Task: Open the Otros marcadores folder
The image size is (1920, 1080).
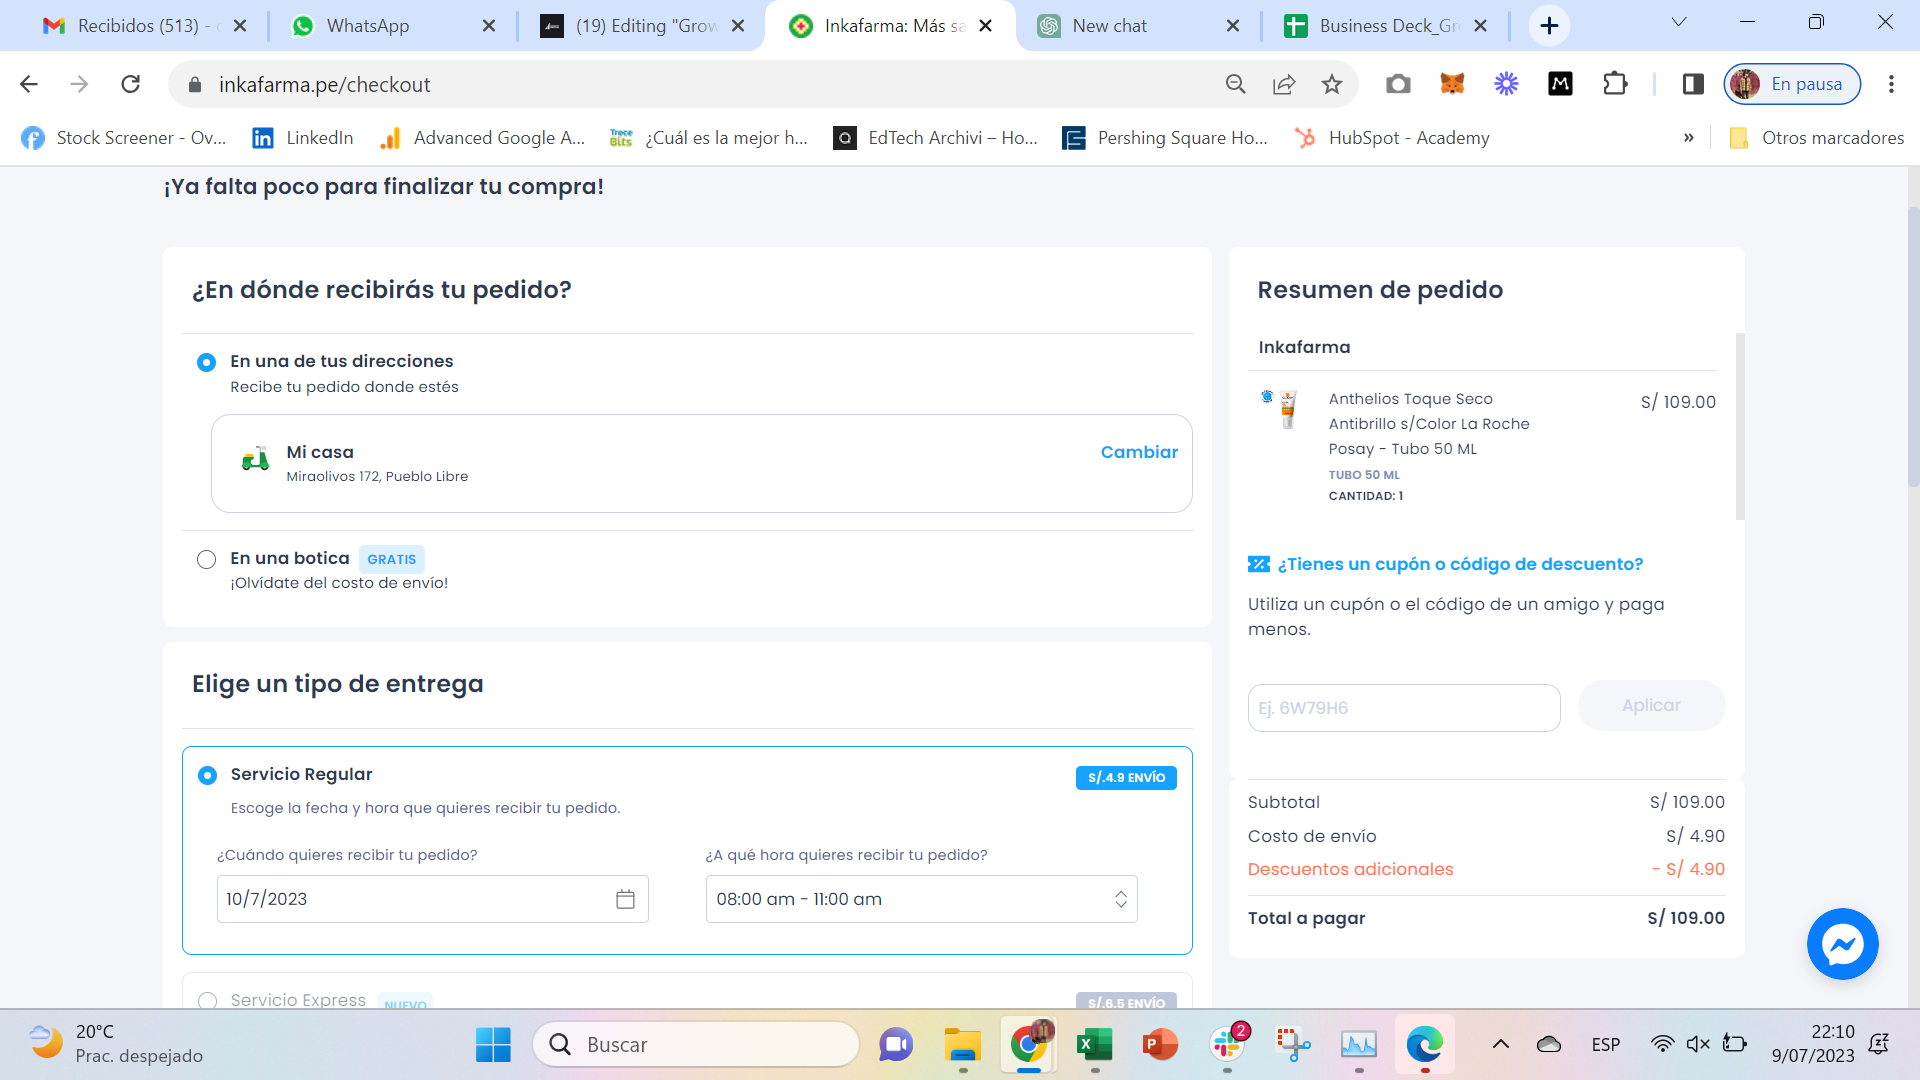Action: coord(1817,138)
